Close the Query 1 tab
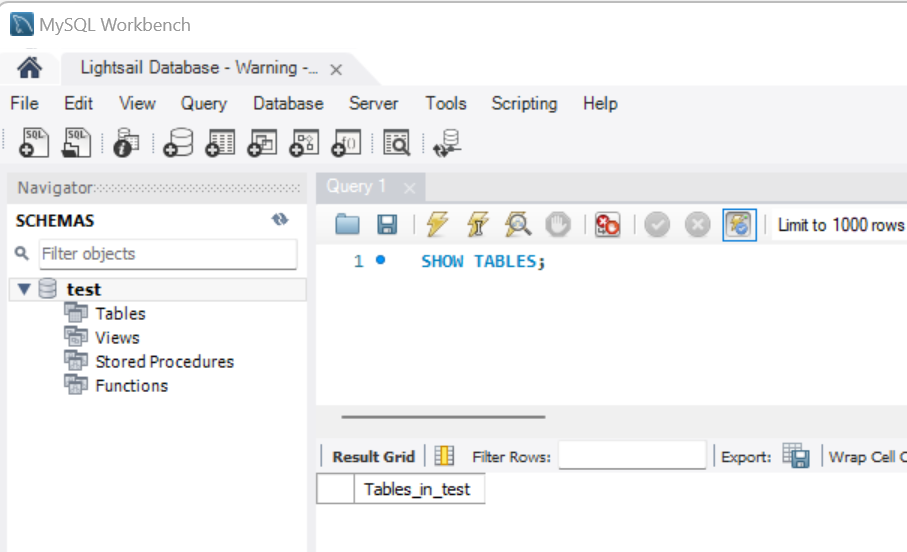The width and height of the screenshot is (907, 552). click(x=409, y=188)
